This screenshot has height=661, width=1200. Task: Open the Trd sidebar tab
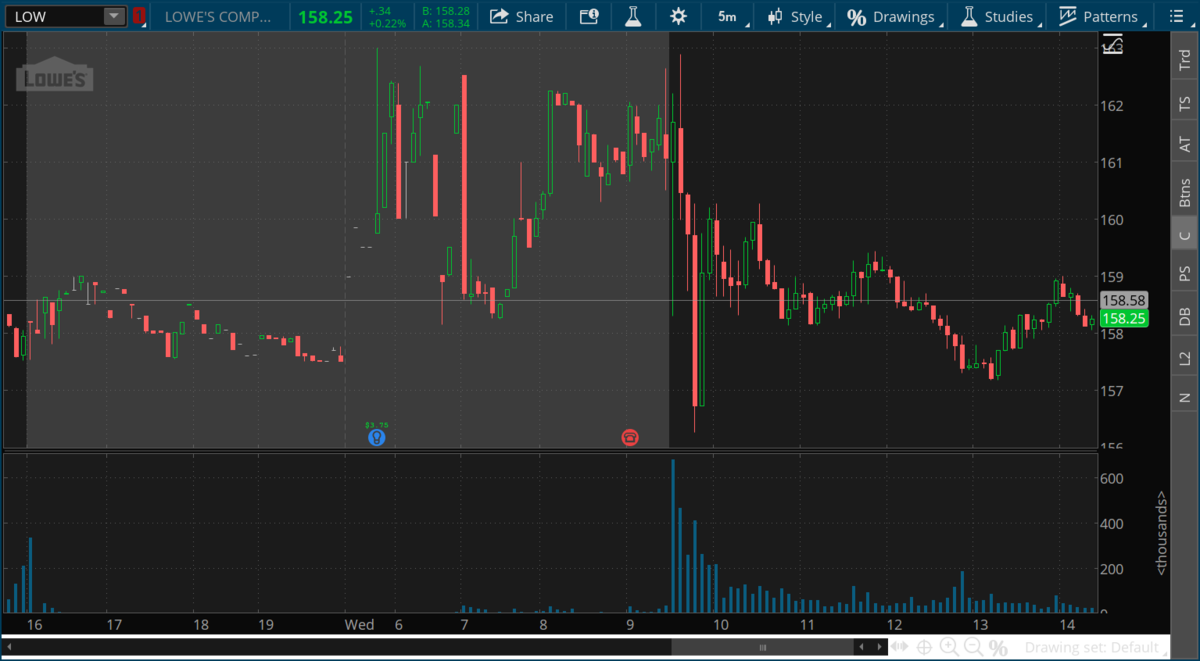(x=1185, y=60)
